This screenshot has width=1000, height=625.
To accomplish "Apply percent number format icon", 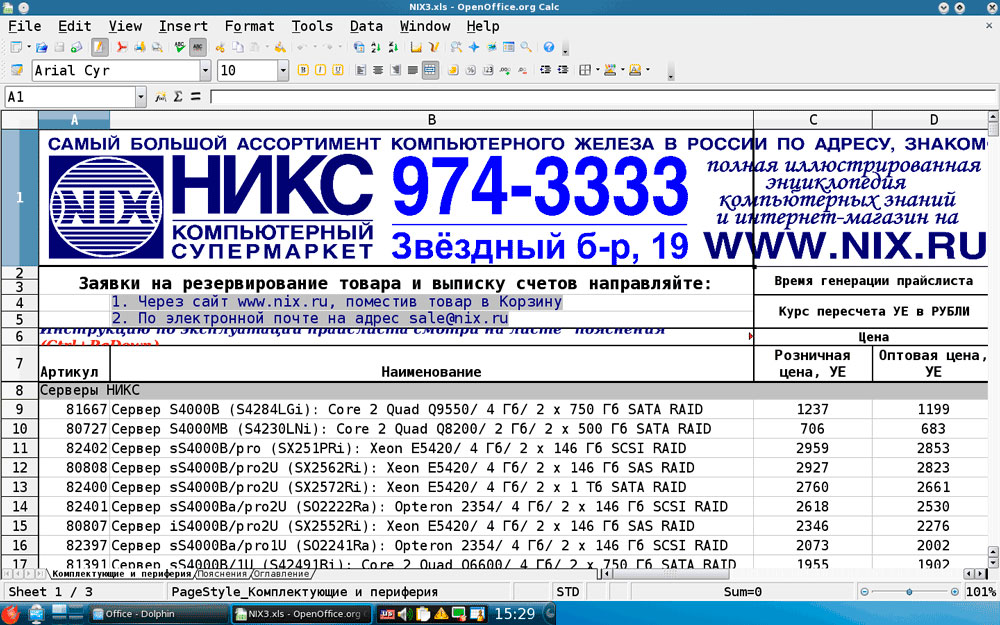I will pos(470,70).
